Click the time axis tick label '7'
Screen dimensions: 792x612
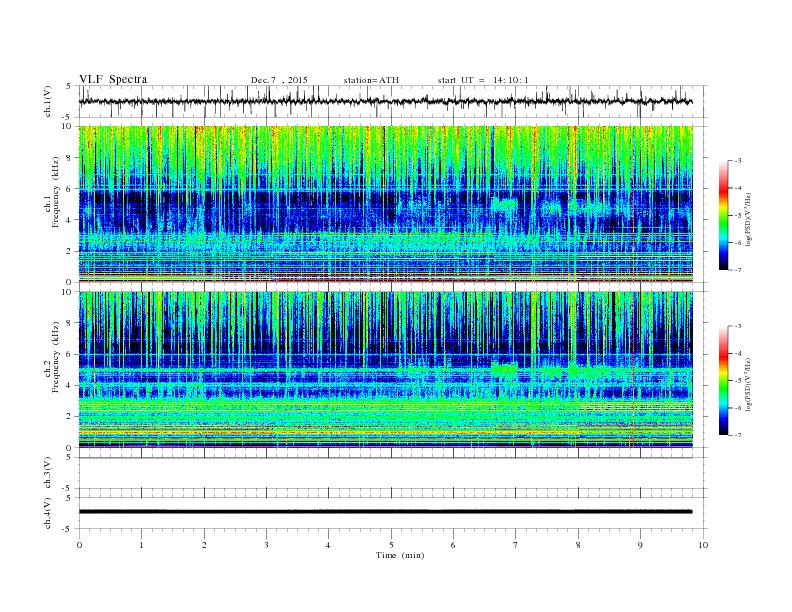click(x=516, y=545)
